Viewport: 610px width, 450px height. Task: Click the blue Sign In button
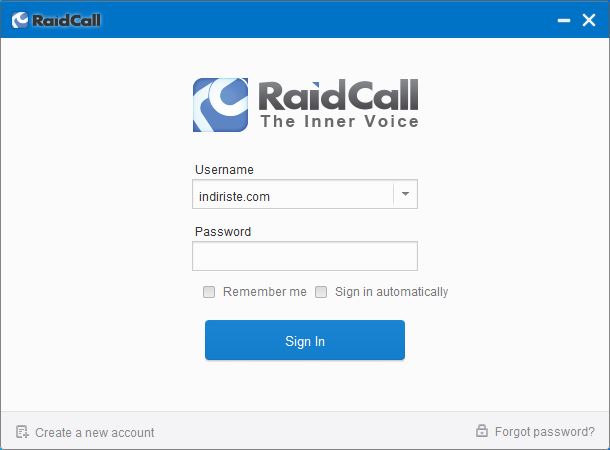[305, 340]
